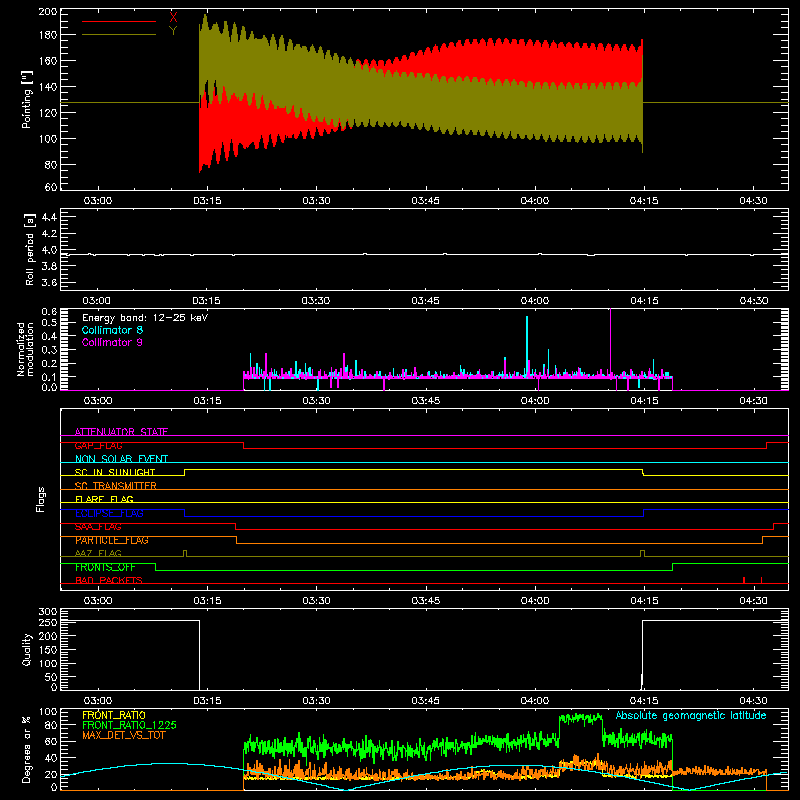Click the 'Absolute geomagnetic latitude' label
Screen dimensions: 800x800
(x=691, y=716)
